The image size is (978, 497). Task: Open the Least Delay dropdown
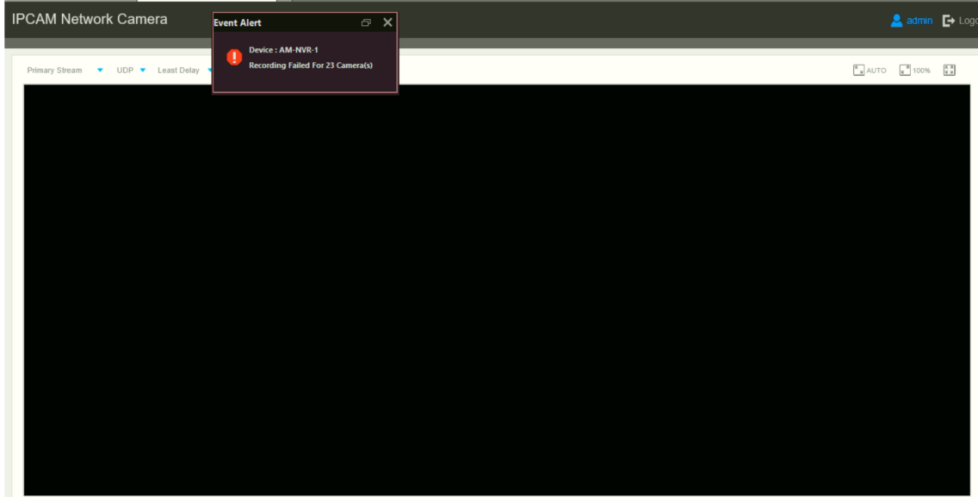(x=185, y=70)
